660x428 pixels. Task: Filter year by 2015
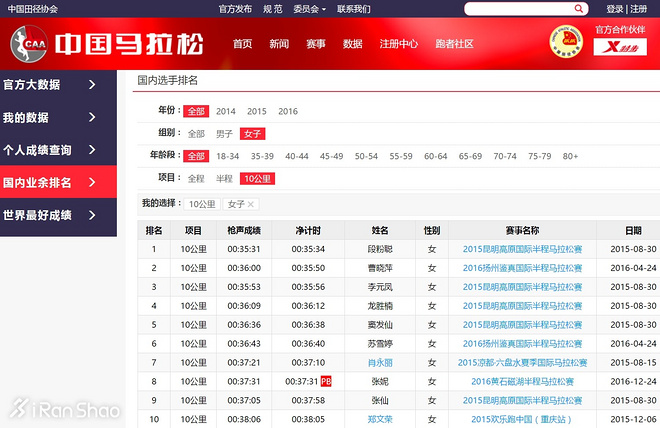[257, 111]
